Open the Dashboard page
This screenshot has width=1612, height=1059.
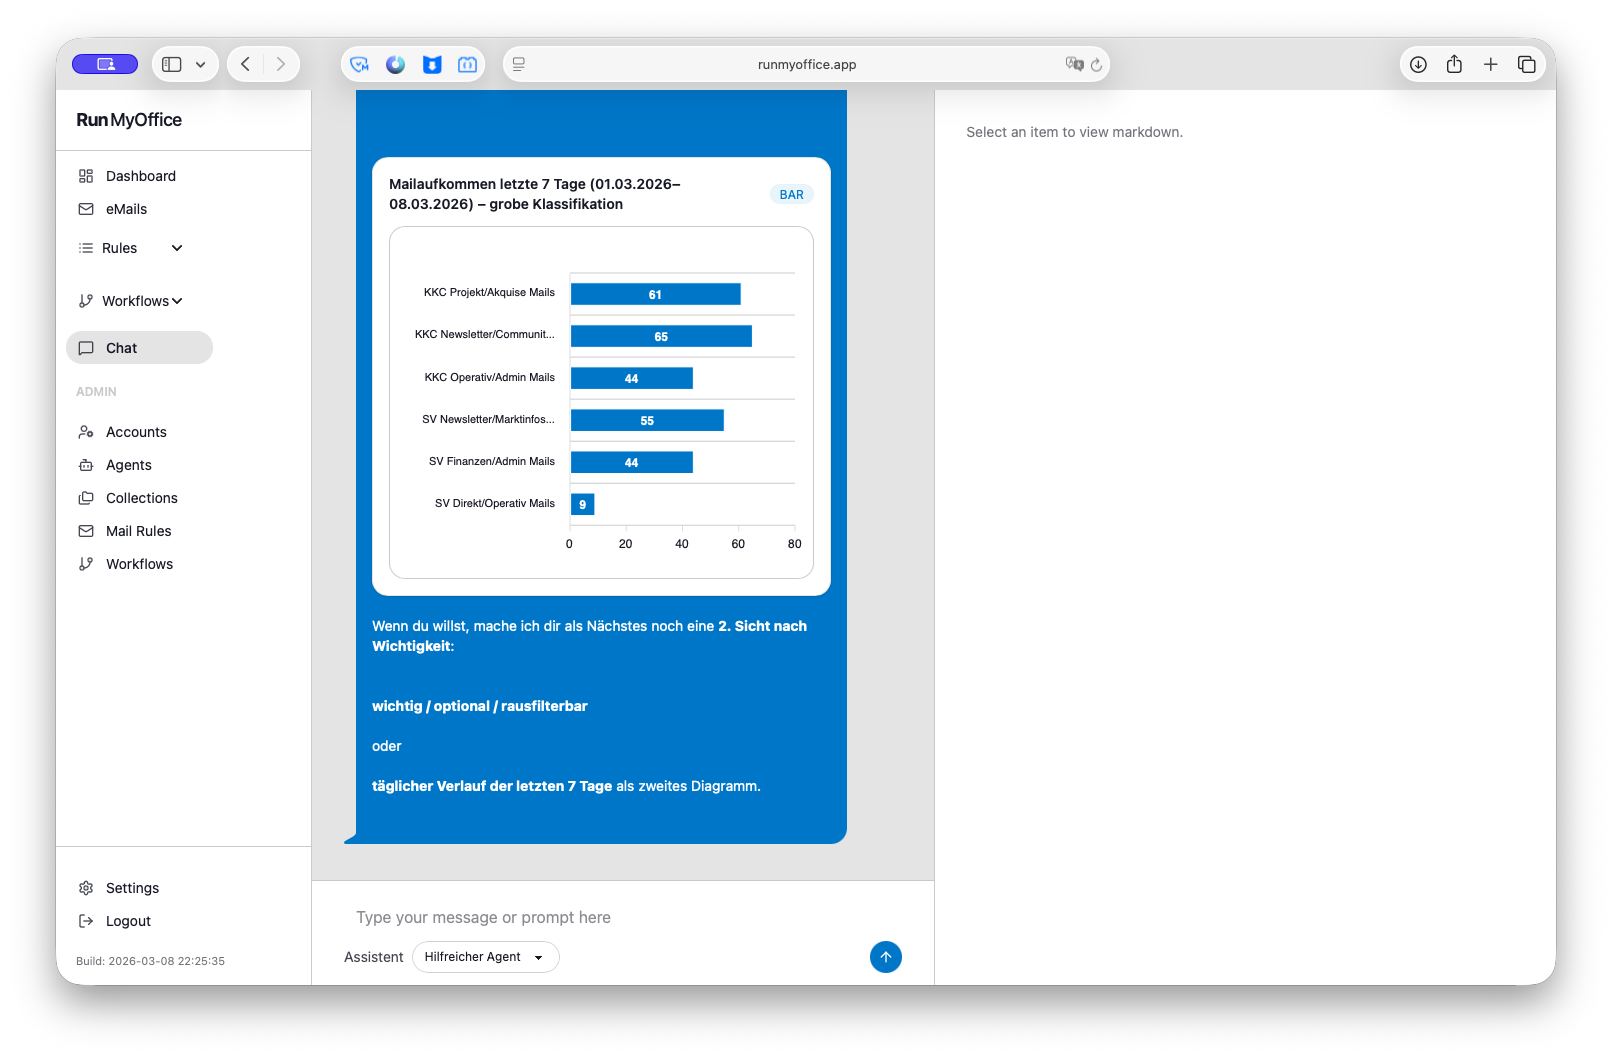click(140, 176)
